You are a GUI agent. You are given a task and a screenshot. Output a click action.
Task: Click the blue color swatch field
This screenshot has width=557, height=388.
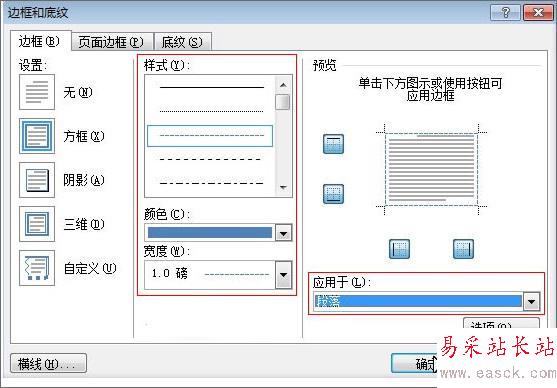(x=210, y=233)
